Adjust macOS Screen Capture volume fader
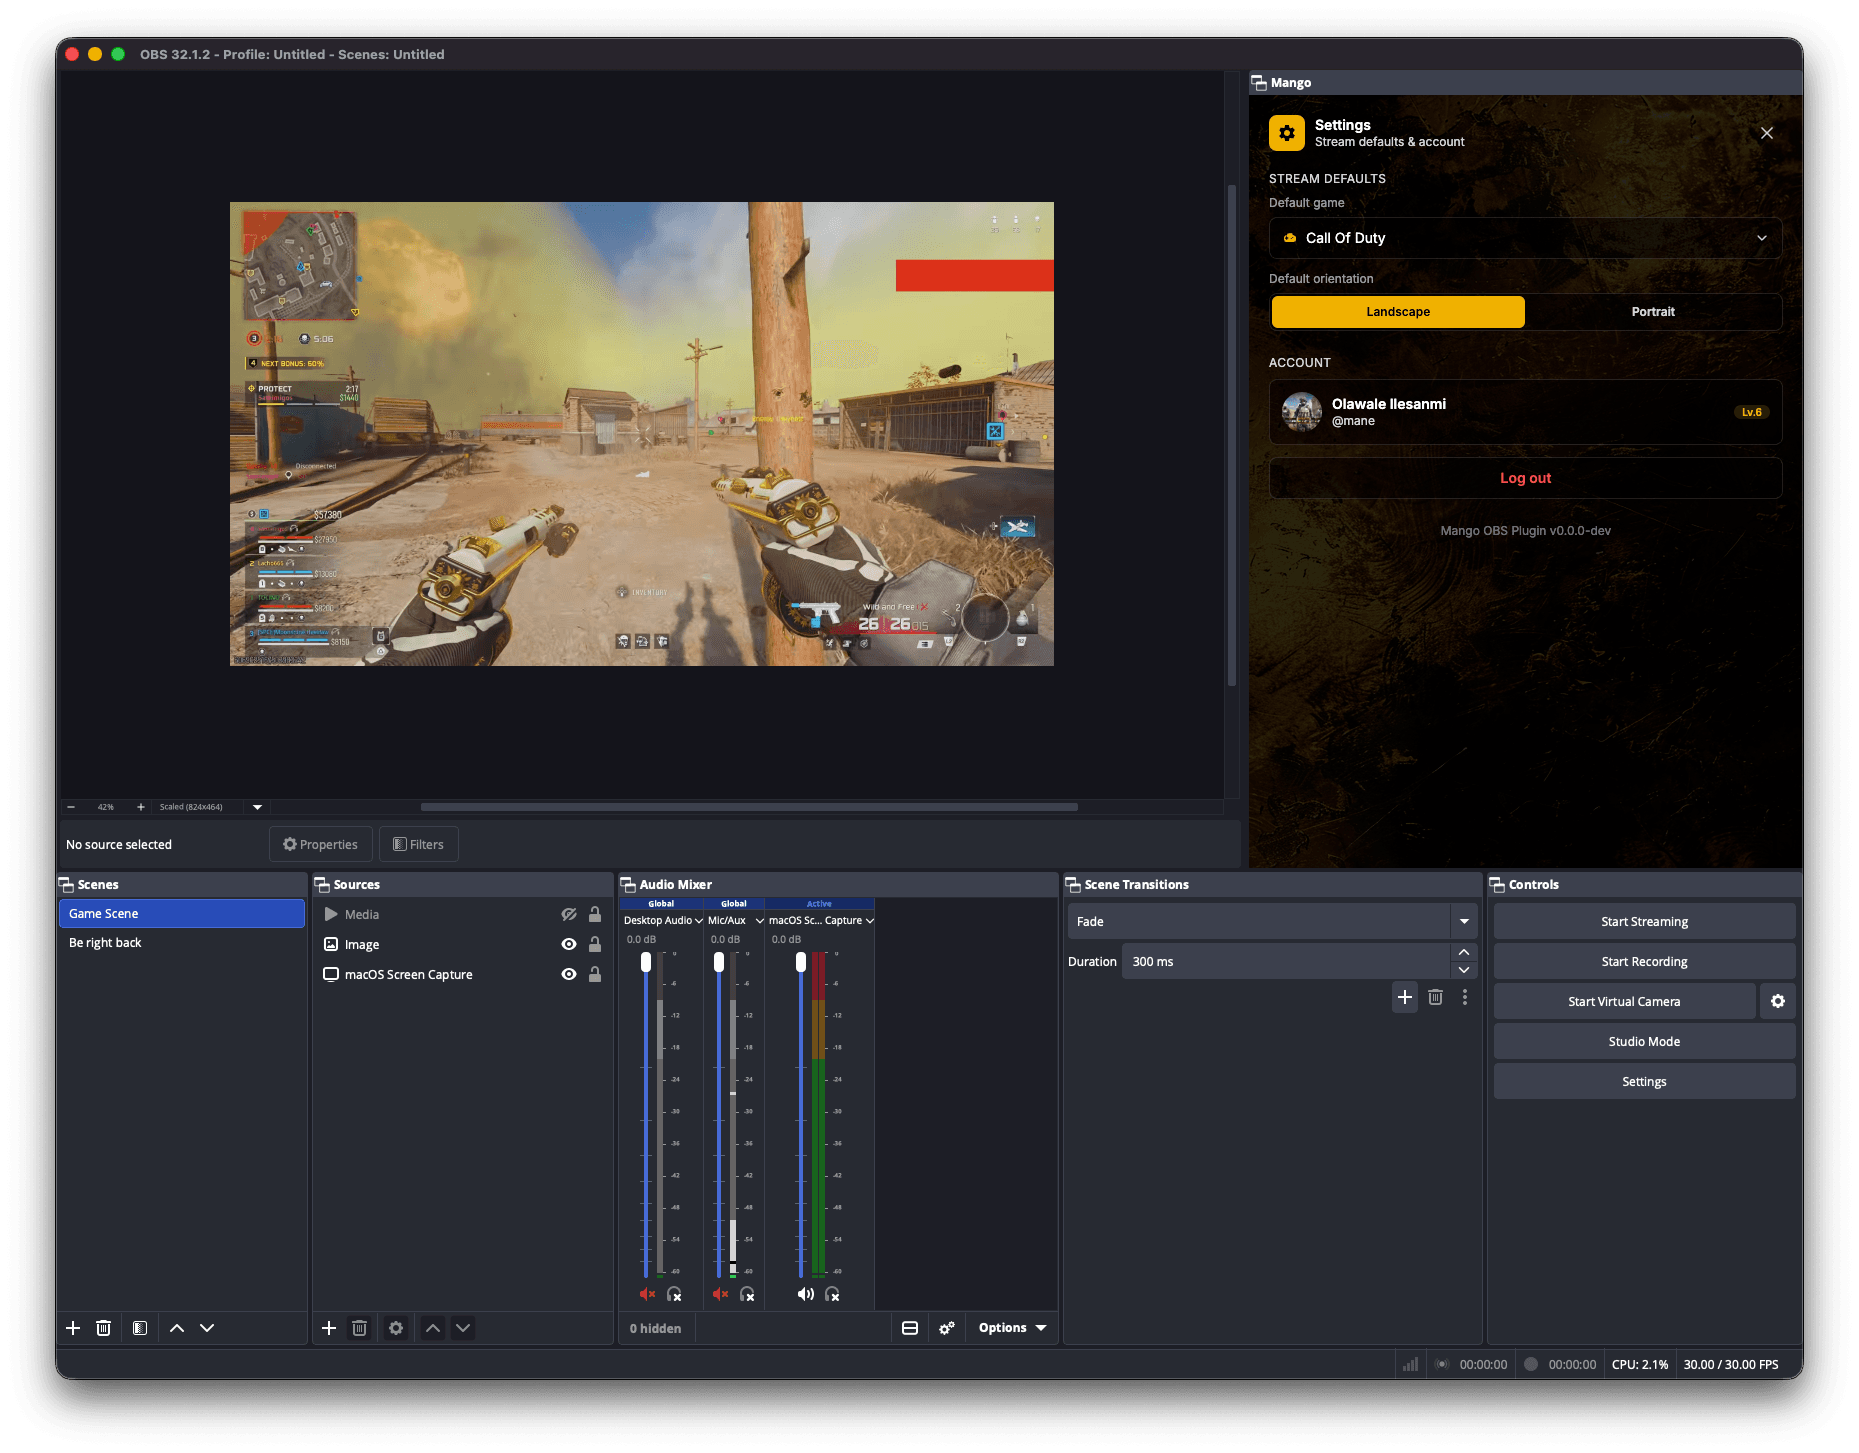This screenshot has height=1453, width=1859. point(801,962)
